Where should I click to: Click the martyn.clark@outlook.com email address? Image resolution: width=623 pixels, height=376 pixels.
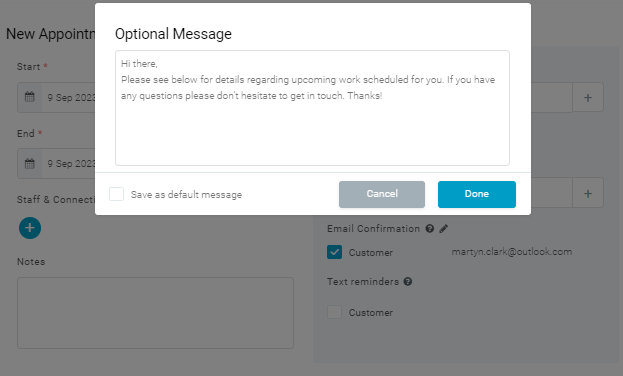[x=512, y=252]
